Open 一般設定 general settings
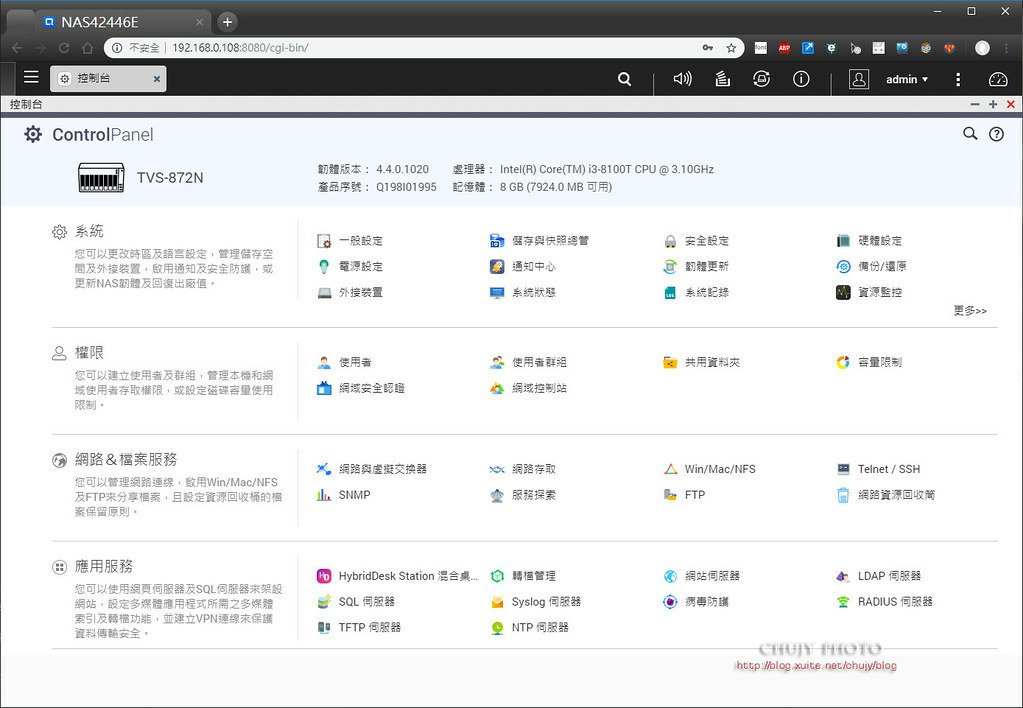1023x708 pixels. pos(350,241)
